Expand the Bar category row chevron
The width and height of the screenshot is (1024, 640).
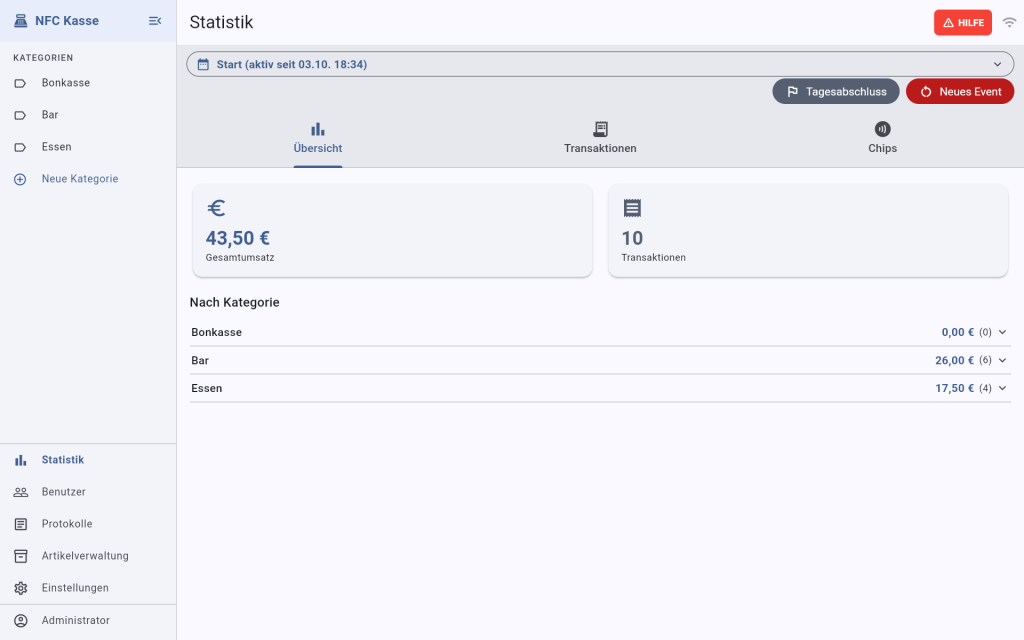click(1002, 360)
